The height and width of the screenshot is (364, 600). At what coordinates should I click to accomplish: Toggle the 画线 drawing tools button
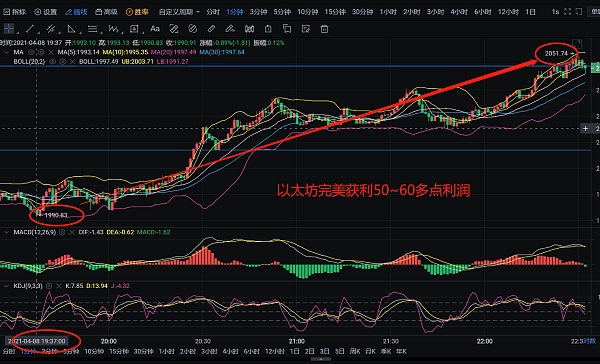(x=76, y=12)
